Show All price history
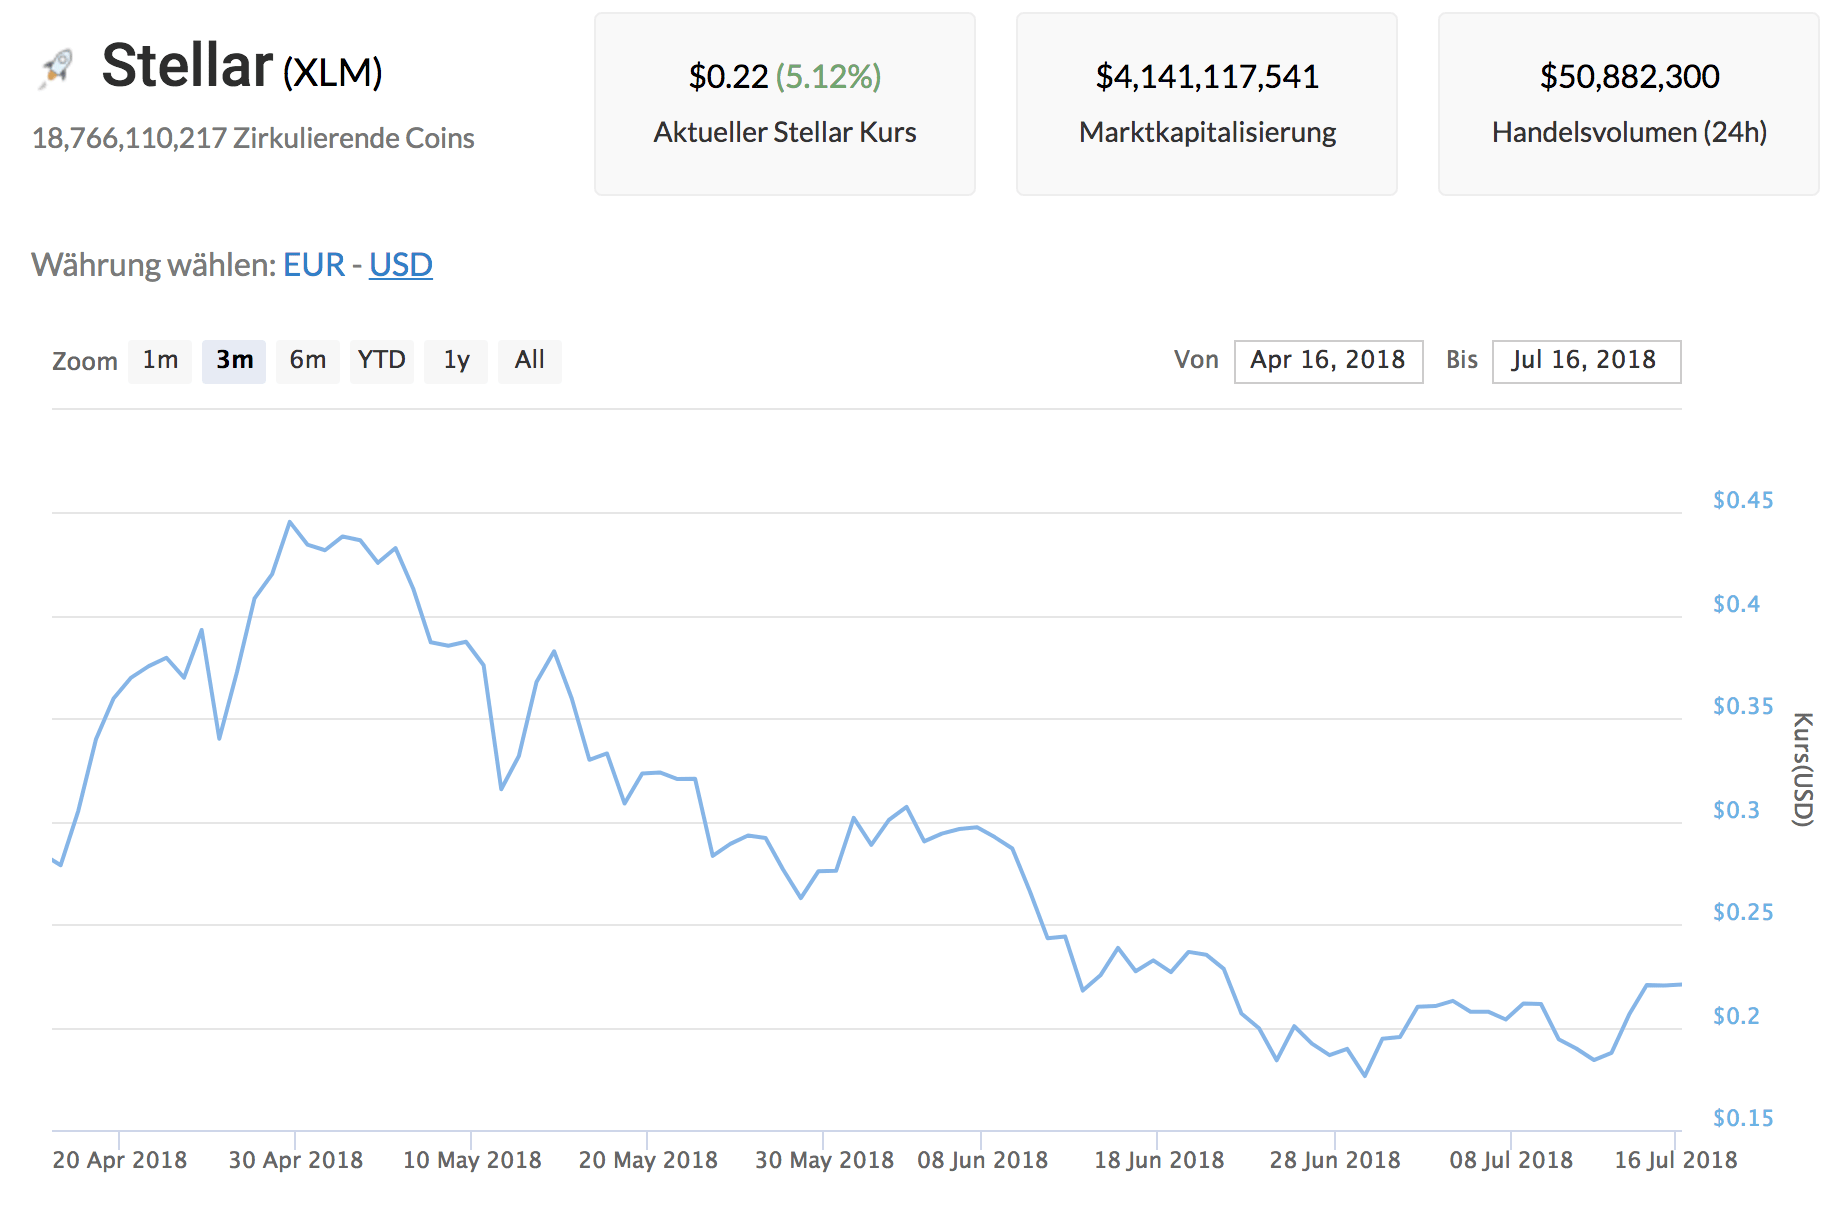The height and width of the screenshot is (1210, 1824). 530,361
